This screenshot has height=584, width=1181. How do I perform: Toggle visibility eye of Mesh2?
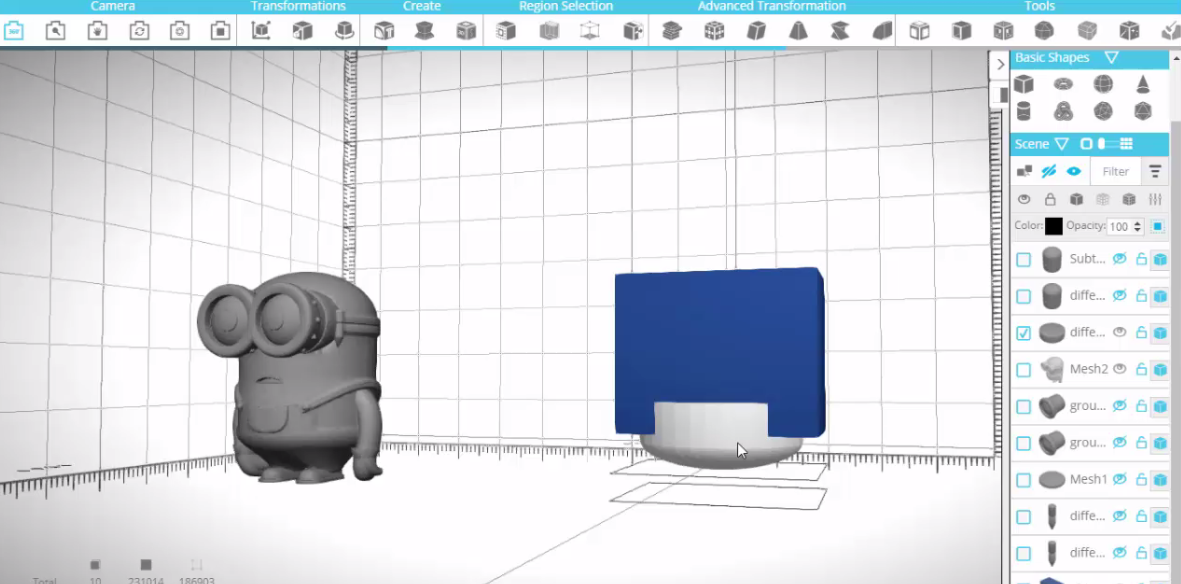click(1120, 369)
